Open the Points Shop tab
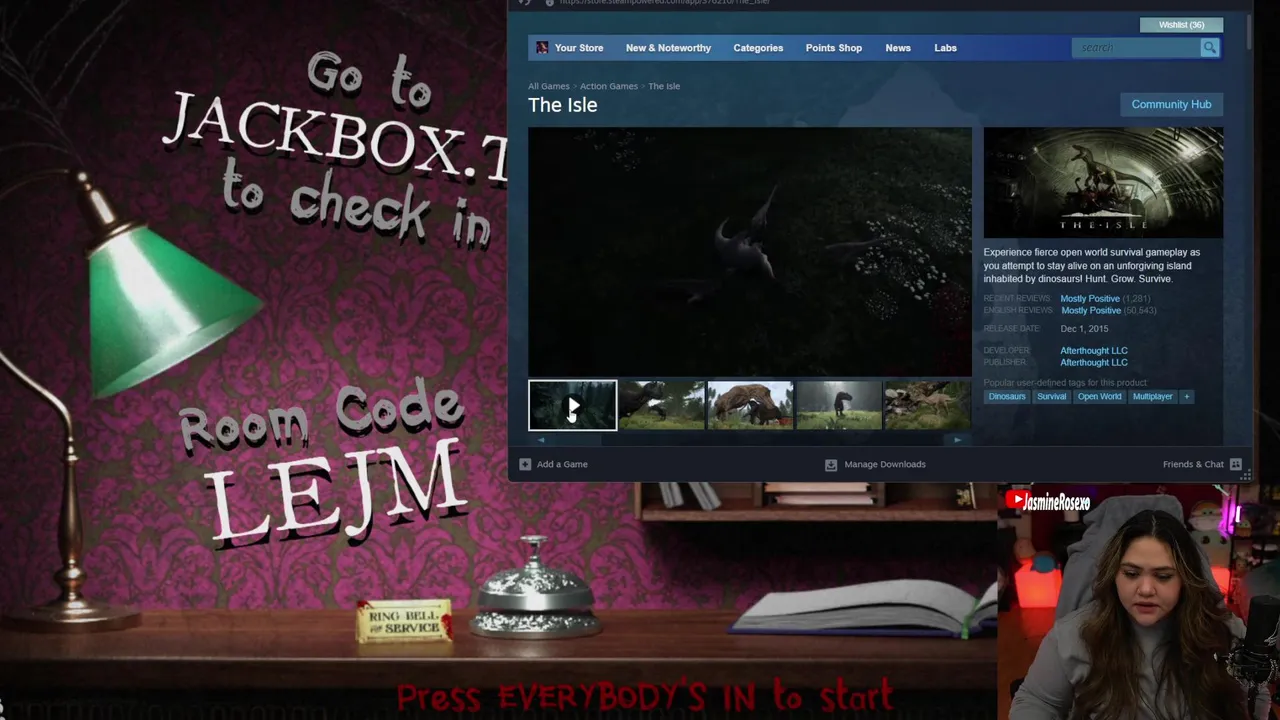 pyautogui.click(x=834, y=48)
